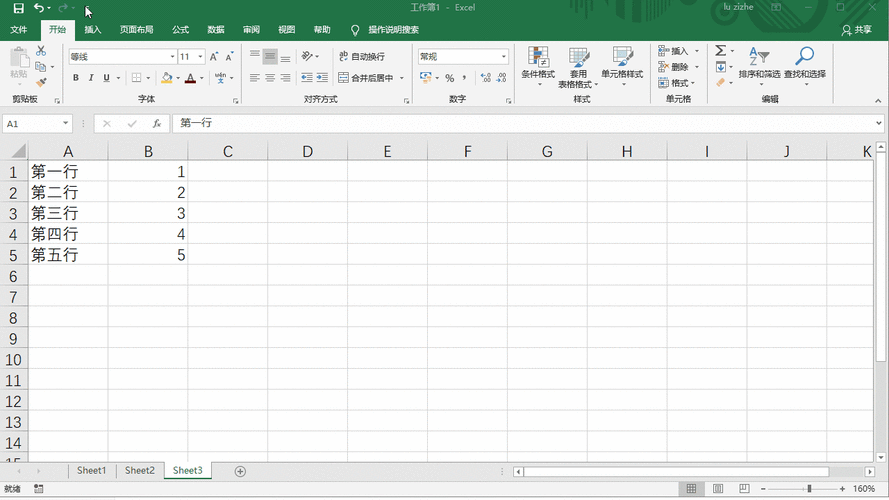889x500 pixels.
Task: Toggle center horizontal alignment
Action: tap(270, 78)
